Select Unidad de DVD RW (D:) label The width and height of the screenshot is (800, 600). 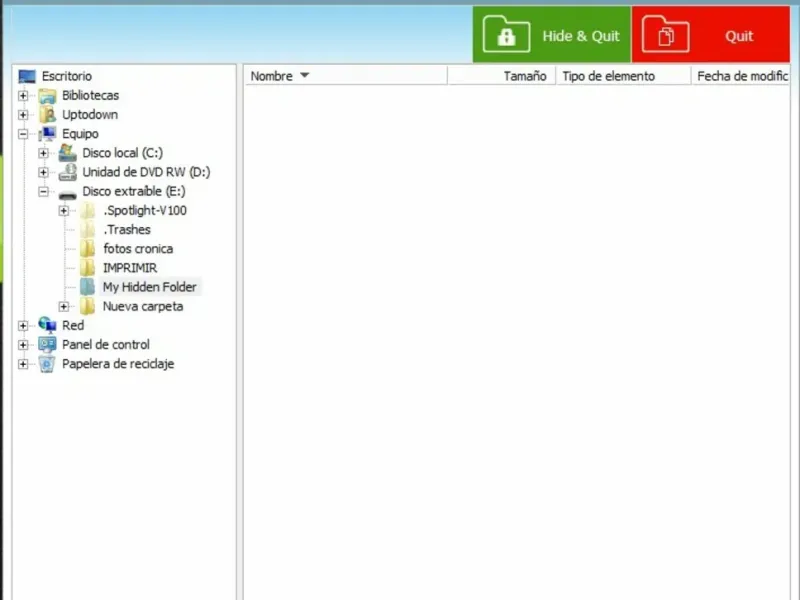(x=146, y=172)
